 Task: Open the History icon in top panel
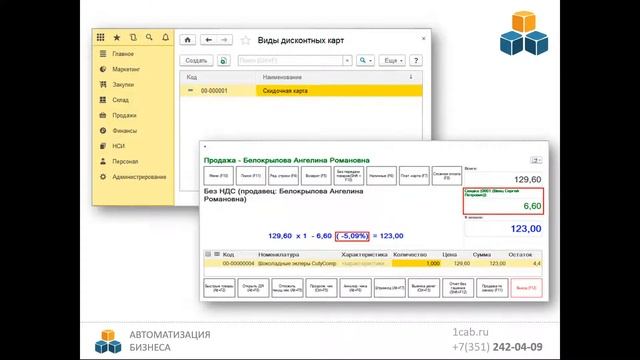click(x=133, y=38)
